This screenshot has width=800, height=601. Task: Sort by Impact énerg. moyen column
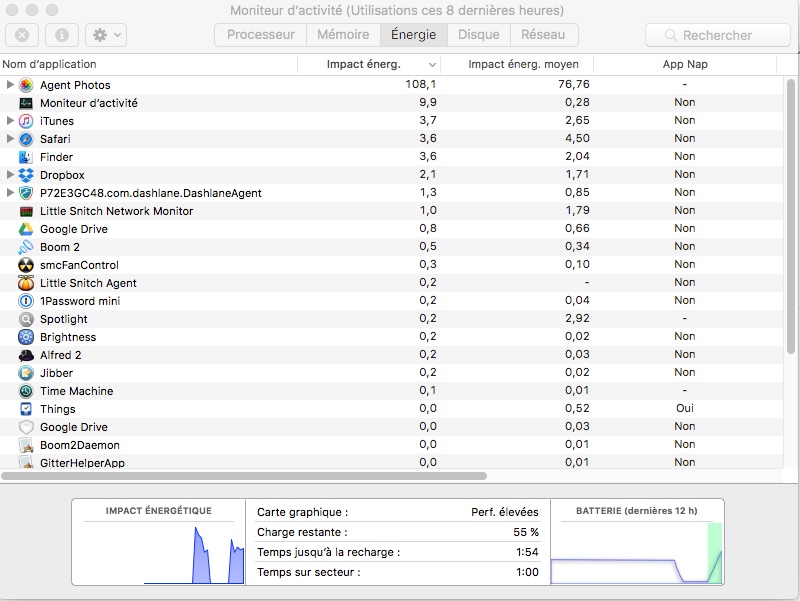point(517,64)
